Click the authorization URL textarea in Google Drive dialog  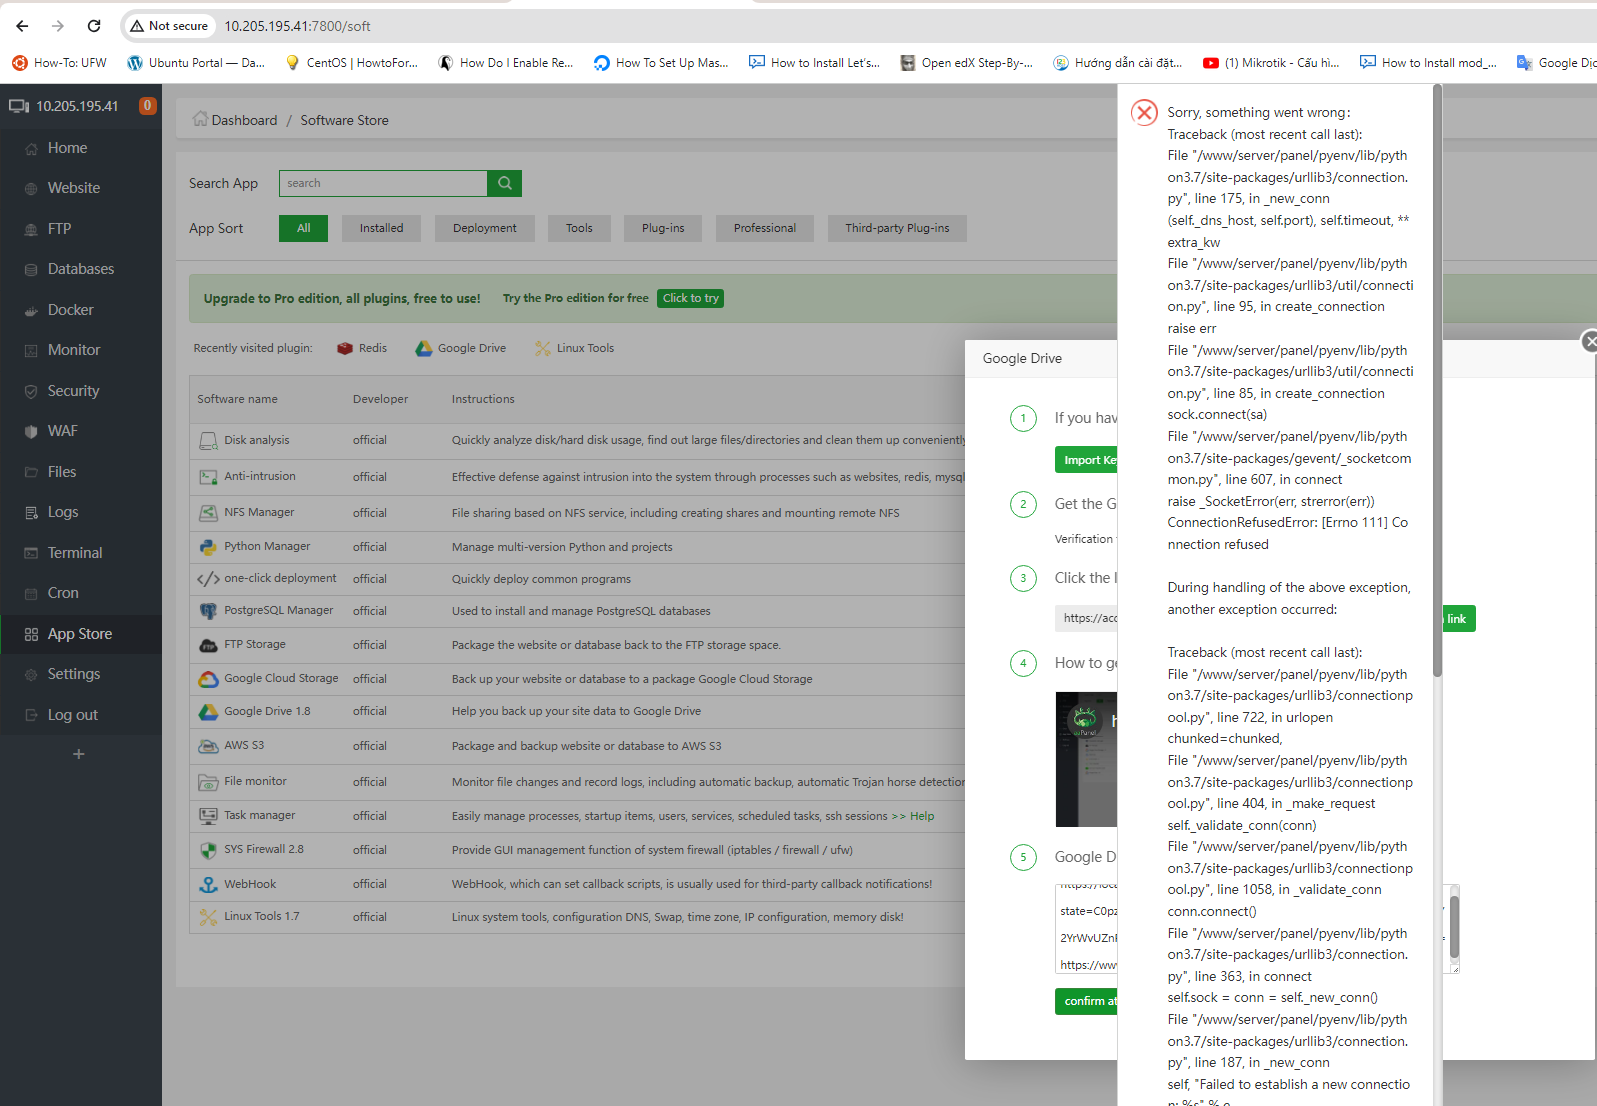click(x=1087, y=929)
